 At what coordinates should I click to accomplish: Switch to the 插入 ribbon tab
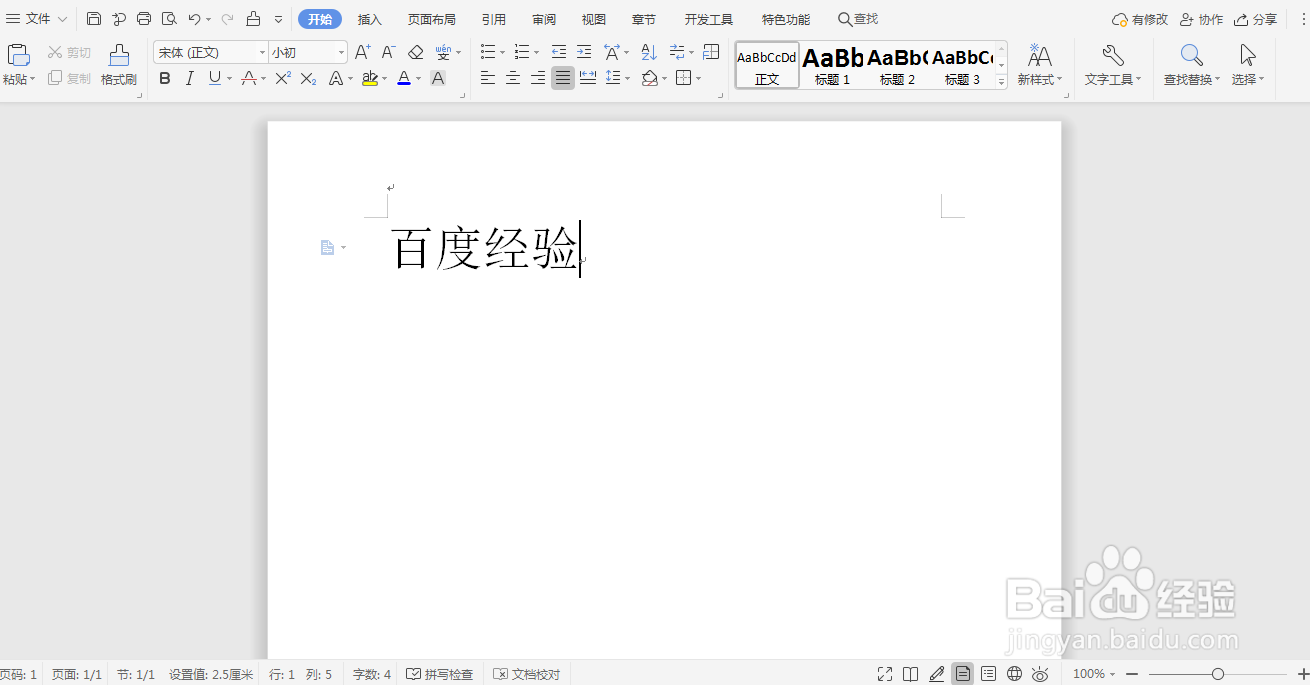(369, 19)
